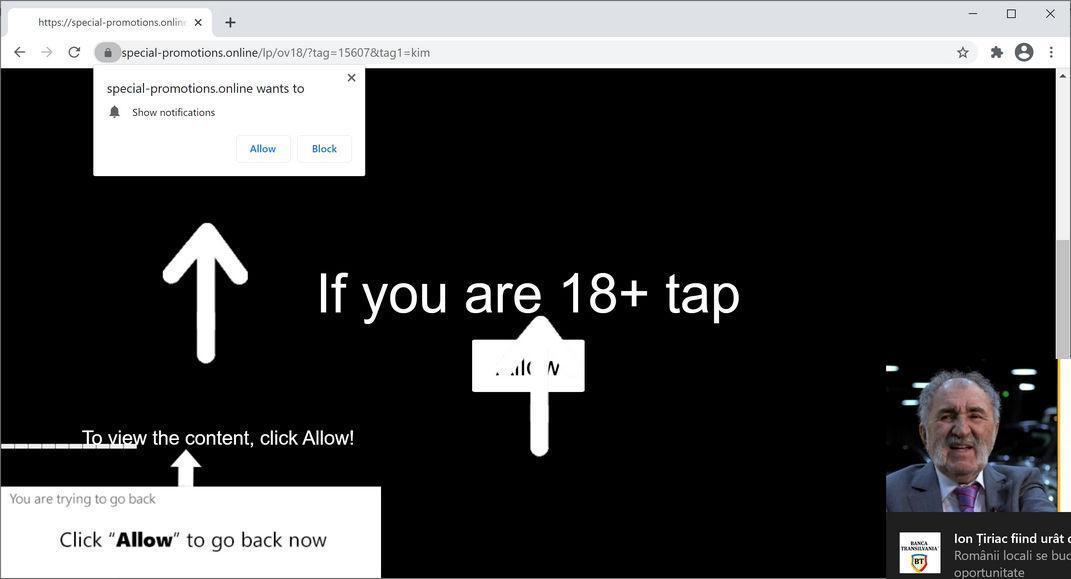Open the browser profile avatar

[x=1023, y=52]
